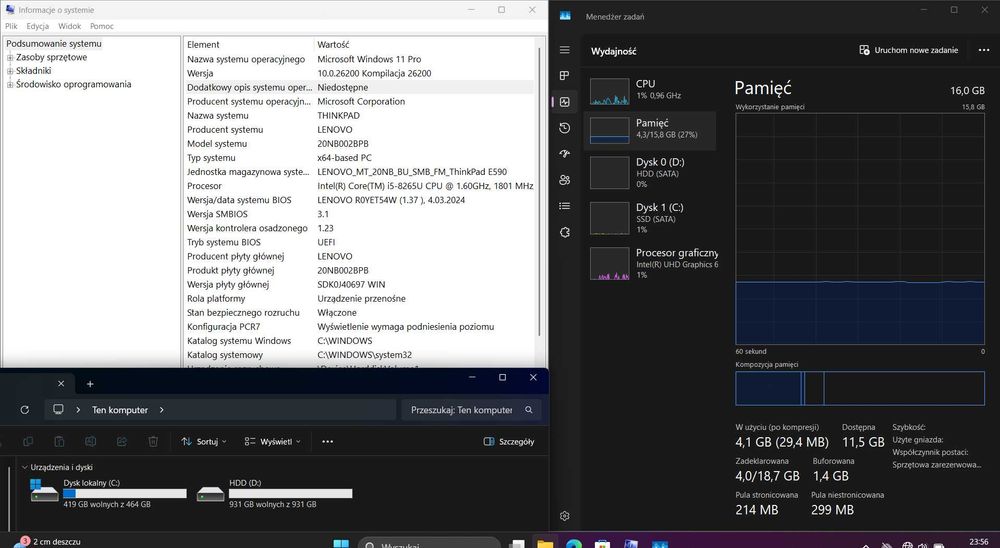The width and height of the screenshot is (1000, 548).
Task: Select the Wersja SMBIOS row
Action: click(360, 214)
